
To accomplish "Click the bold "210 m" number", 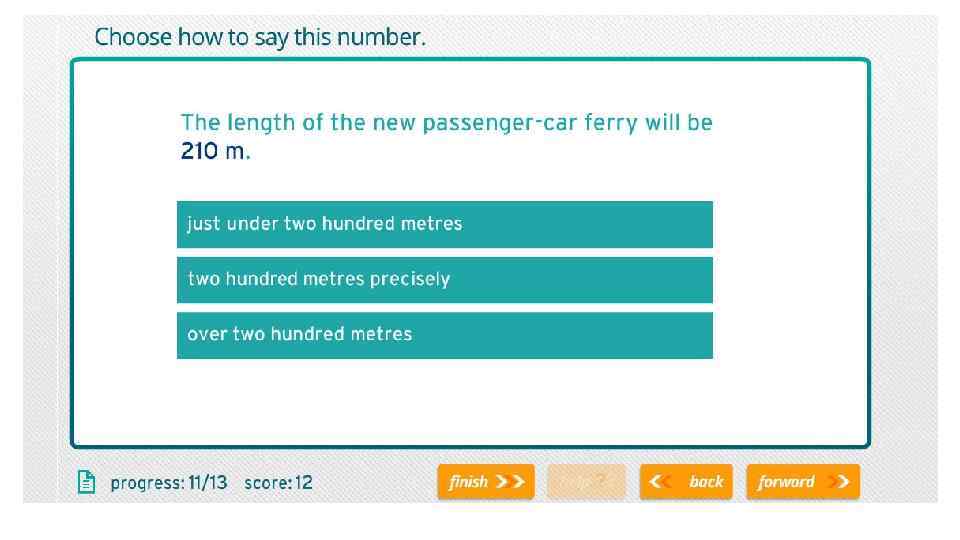I will click(x=212, y=152).
